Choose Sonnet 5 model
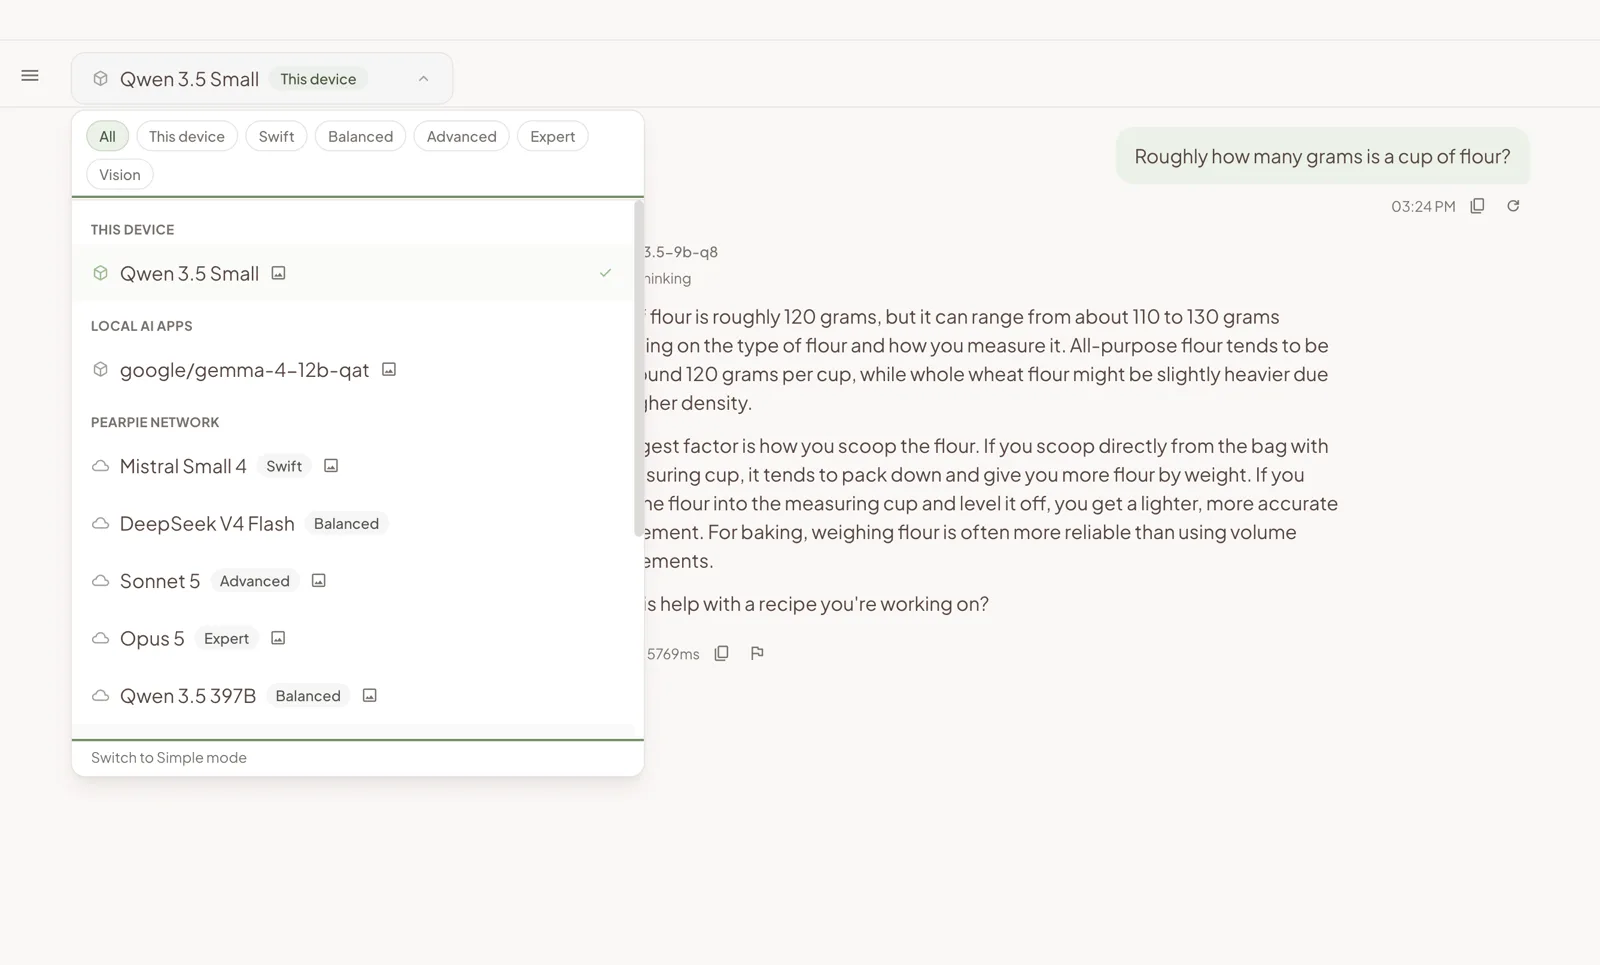Image resolution: width=1600 pixels, height=965 pixels. coord(353,581)
